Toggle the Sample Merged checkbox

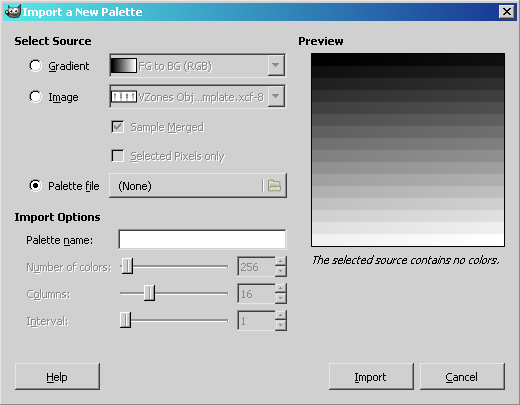pyautogui.click(x=118, y=127)
